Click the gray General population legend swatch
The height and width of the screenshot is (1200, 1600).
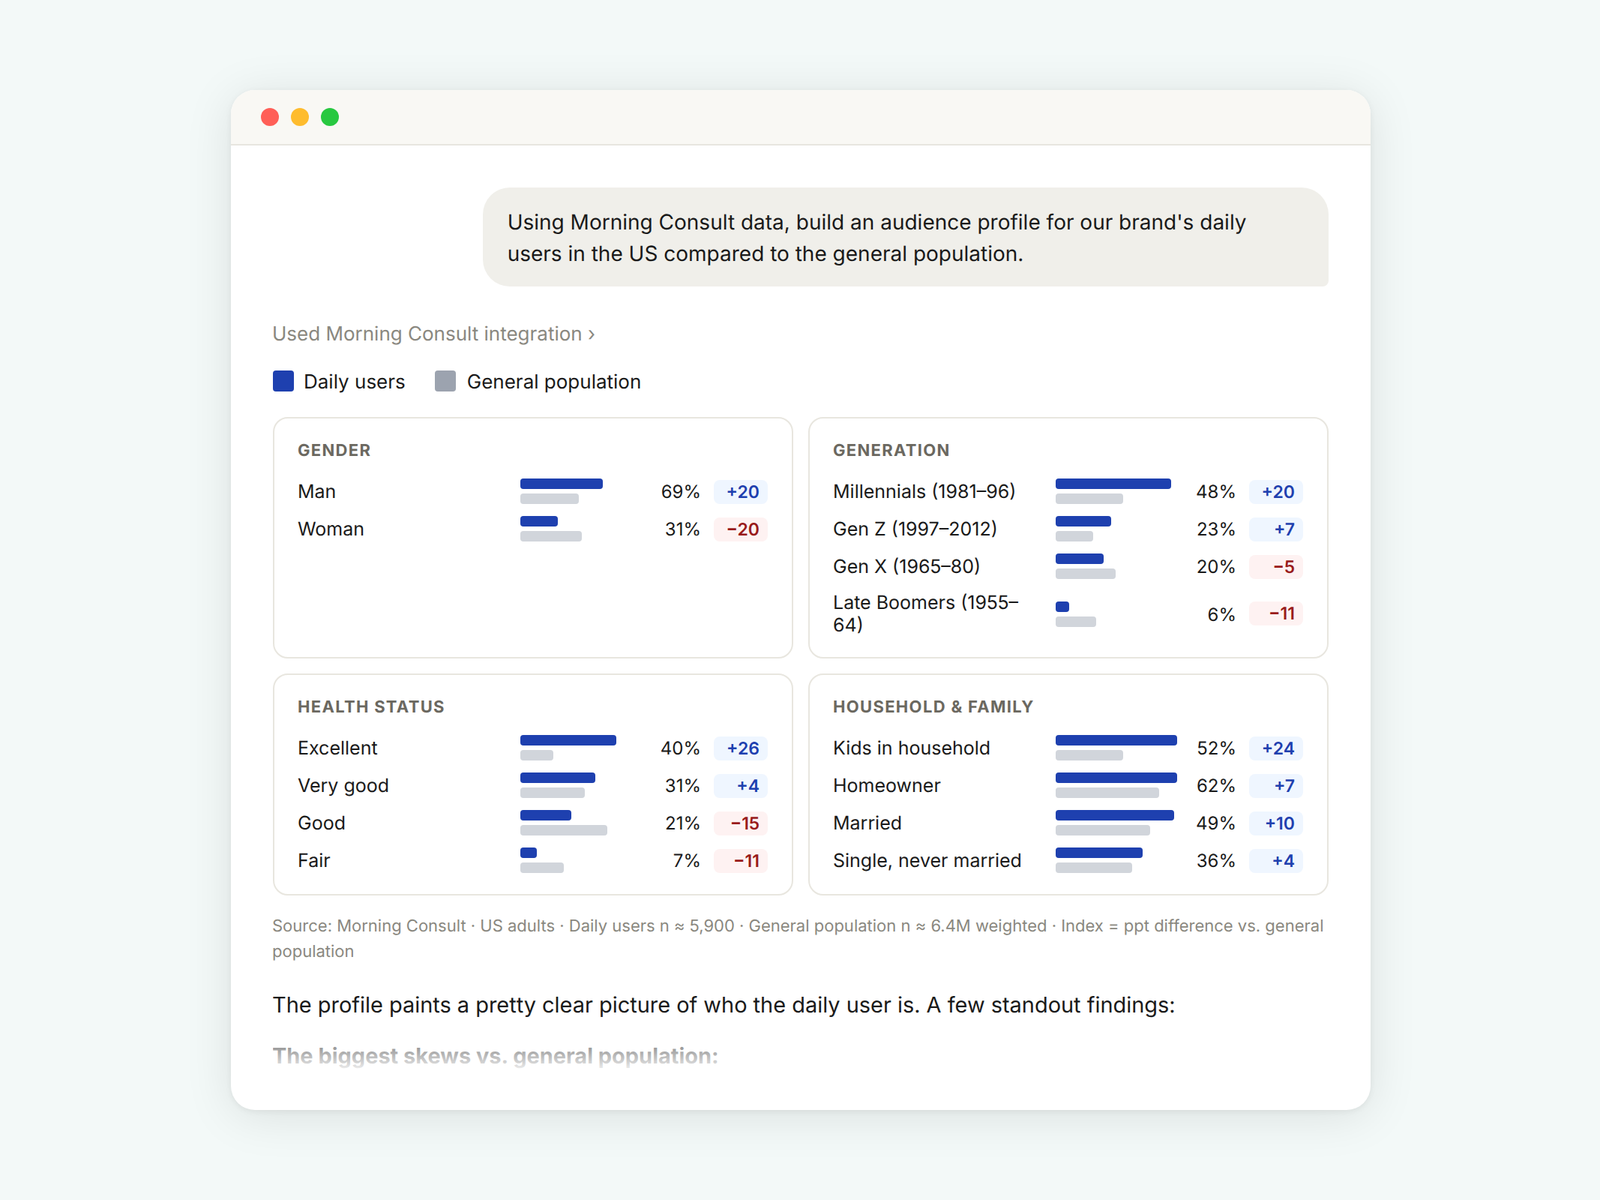pyautogui.click(x=446, y=381)
